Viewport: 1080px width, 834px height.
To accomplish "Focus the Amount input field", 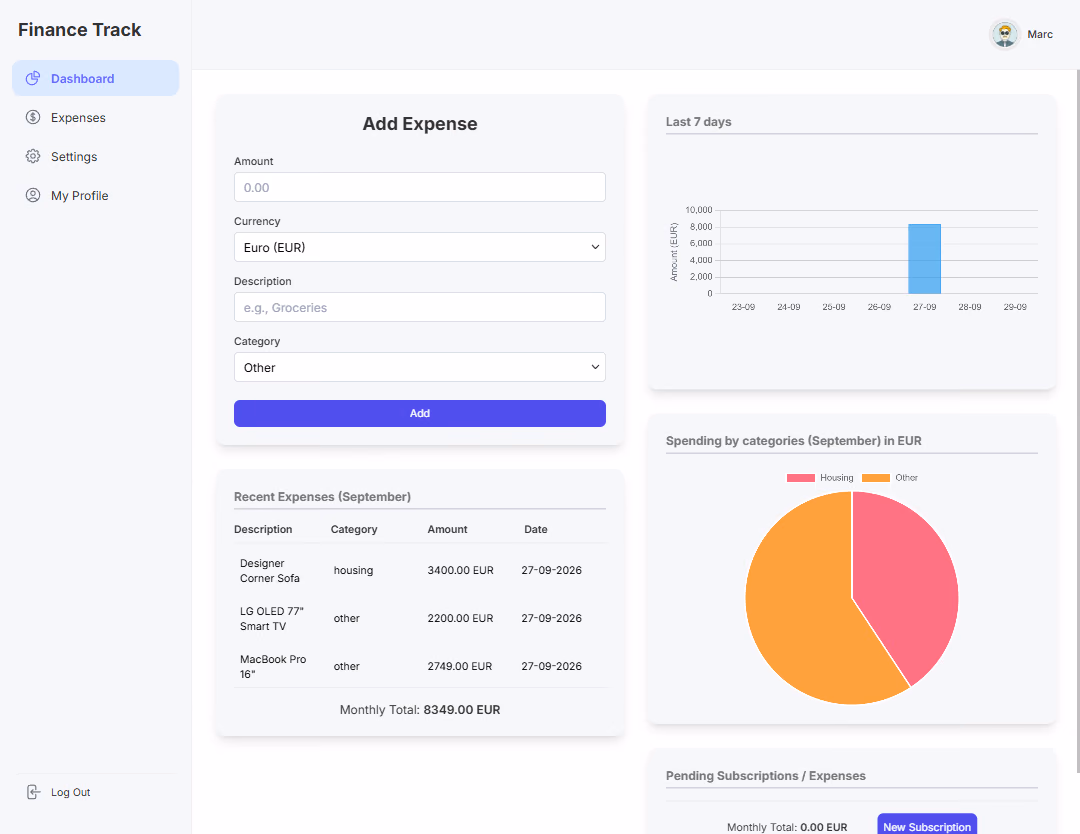I will [x=419, y=187].
